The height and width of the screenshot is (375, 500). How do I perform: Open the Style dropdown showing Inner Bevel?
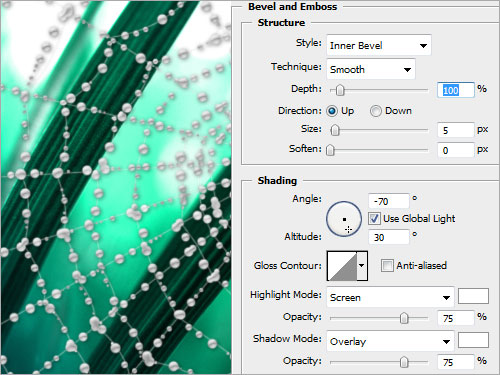pyautogui.click(x=379, y=45)
